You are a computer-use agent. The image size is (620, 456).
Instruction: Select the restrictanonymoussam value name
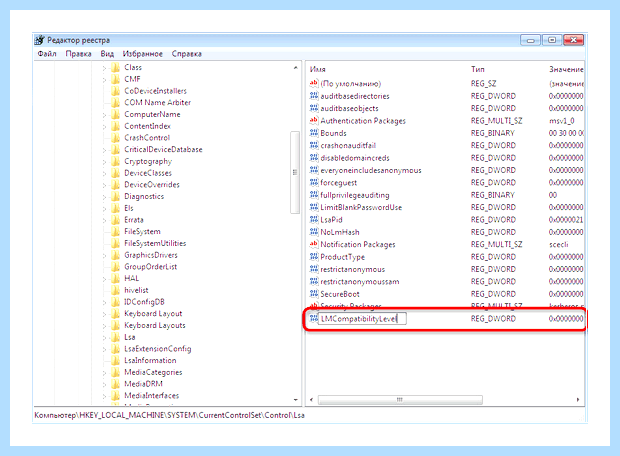(360, 282)
